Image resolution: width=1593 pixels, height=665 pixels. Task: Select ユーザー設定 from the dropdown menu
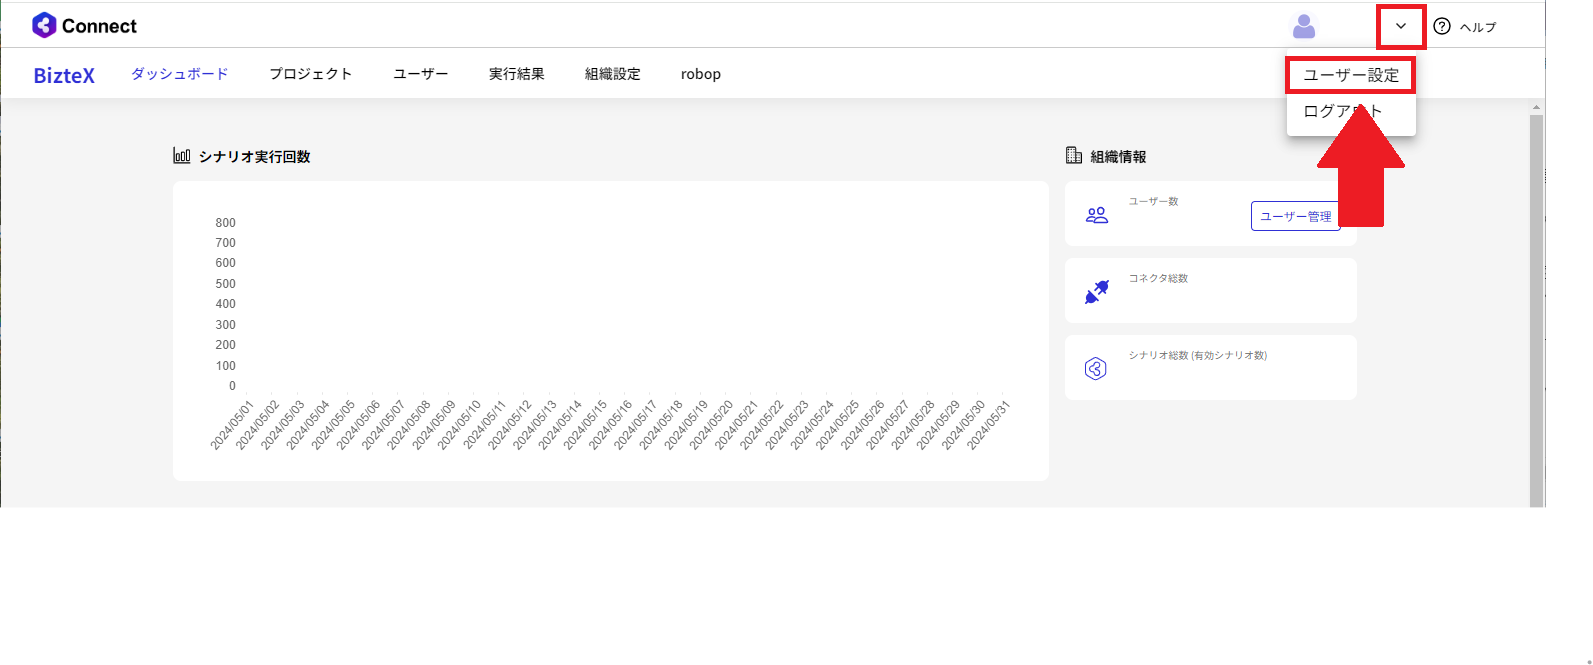point(1350,76)
